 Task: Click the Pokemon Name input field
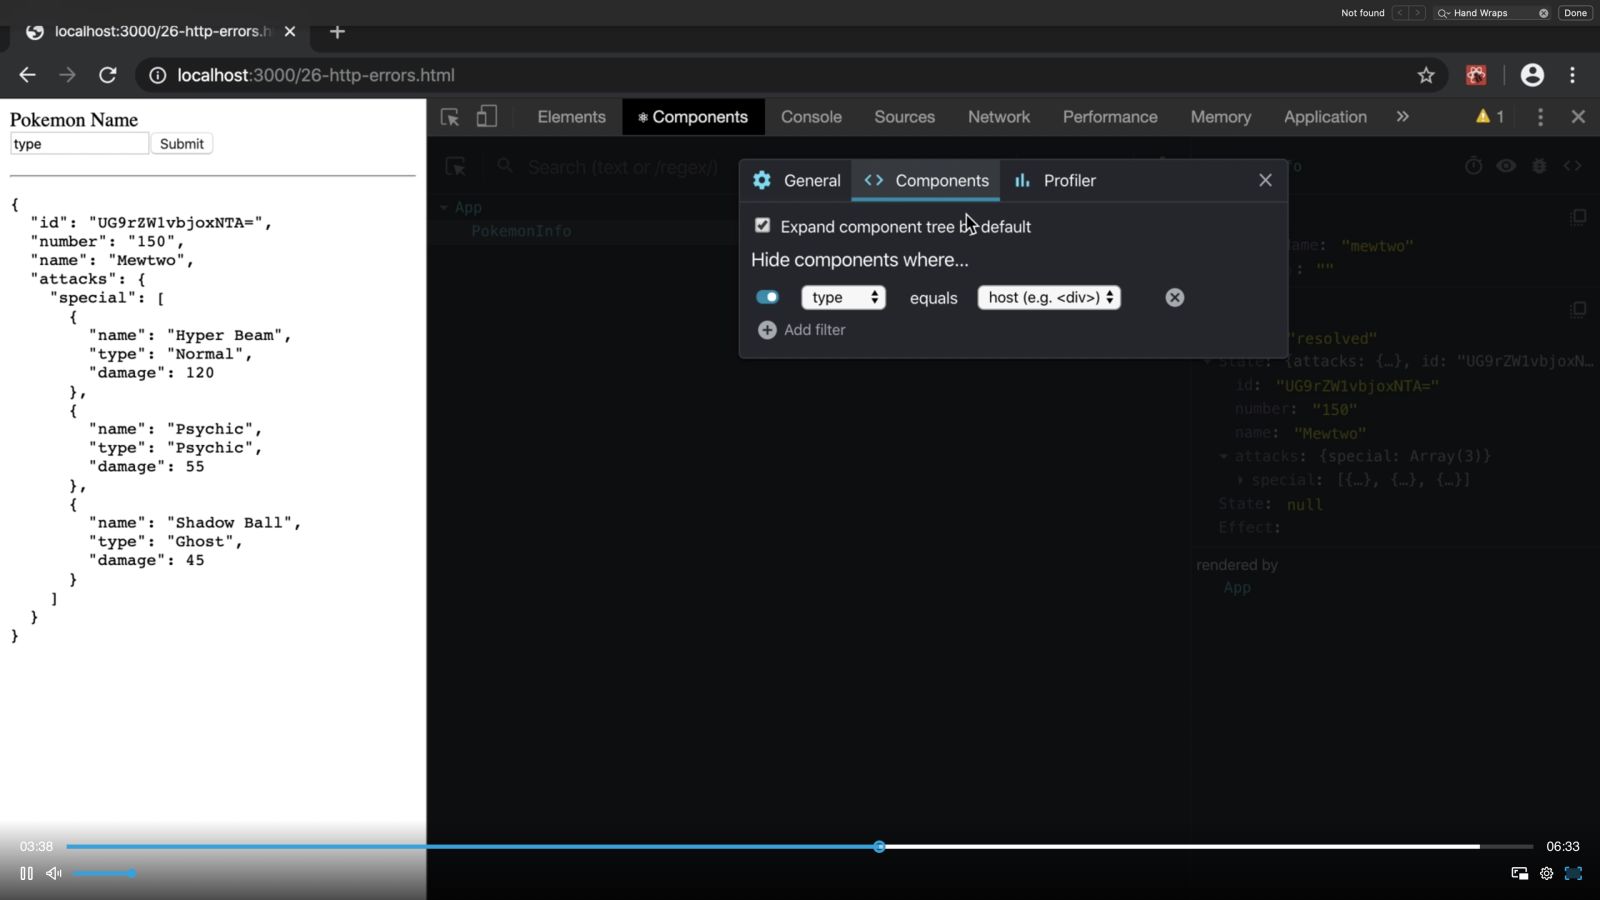tap(79, 144)
